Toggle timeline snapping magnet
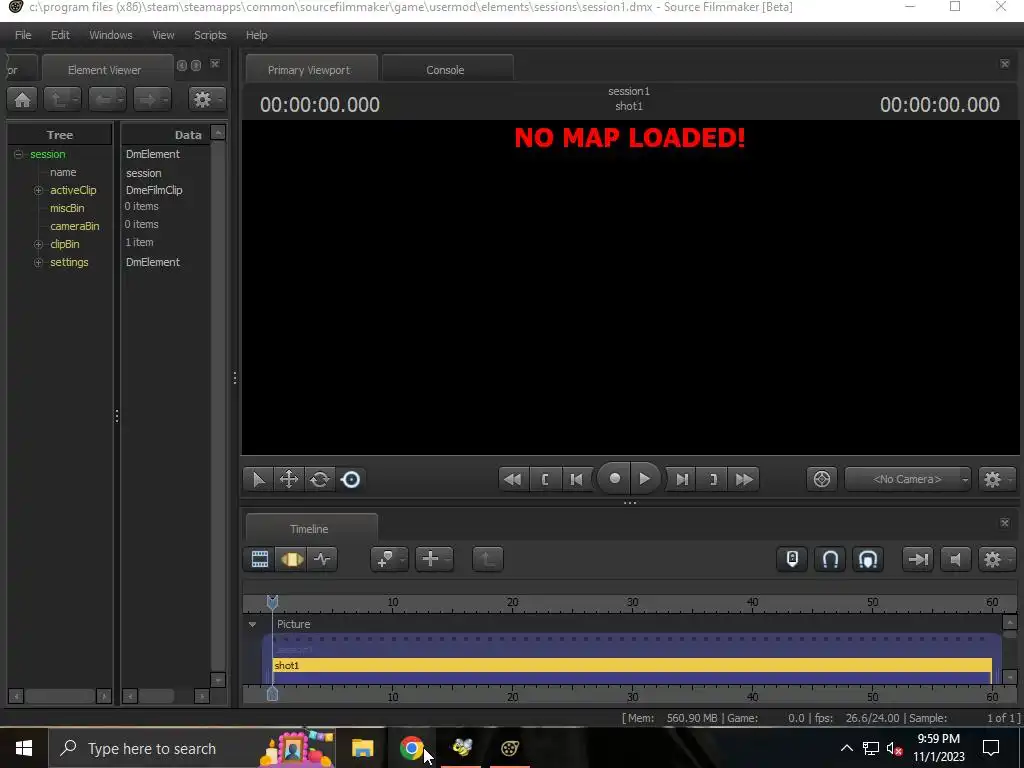This screenshot has height=768, width=1024. [x=830, y=559]
